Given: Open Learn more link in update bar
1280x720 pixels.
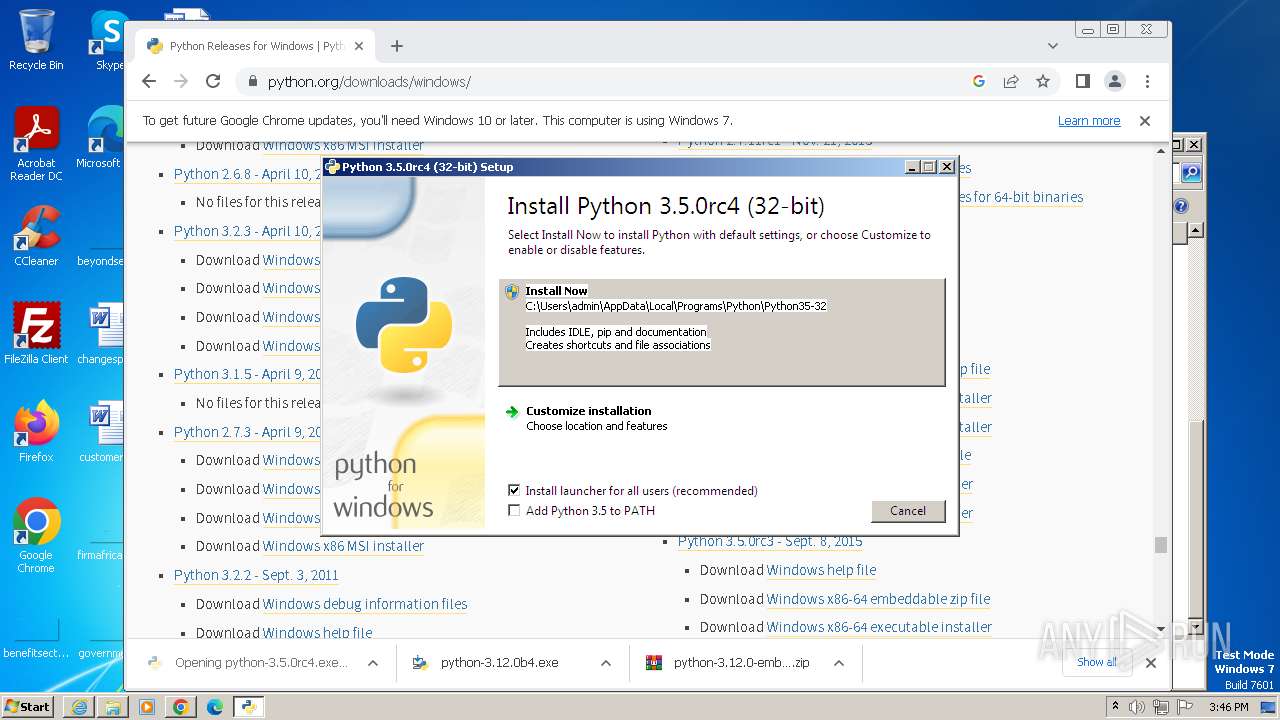Looking at the screenshot, I should pos(1089,121).
